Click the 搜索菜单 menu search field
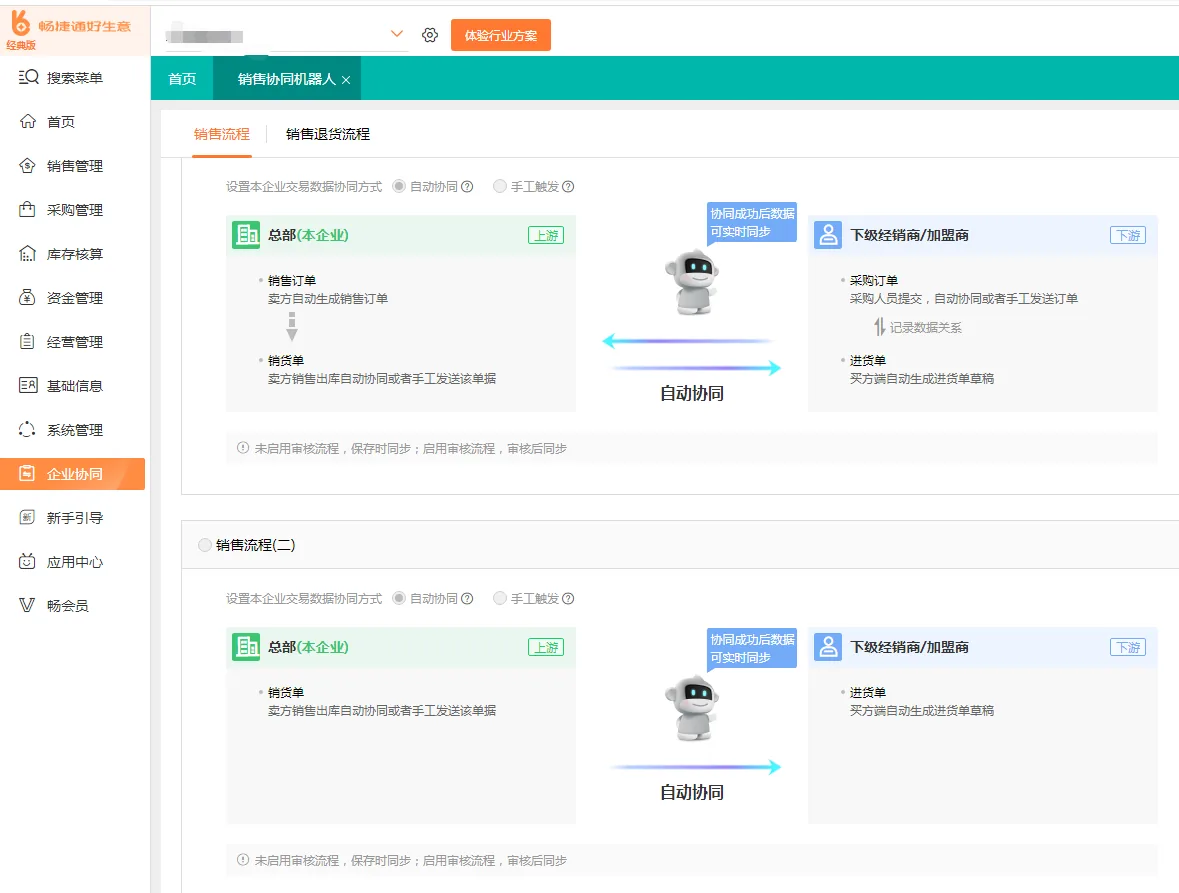Screen dimensions: 1179x893 tap(73, 77)
